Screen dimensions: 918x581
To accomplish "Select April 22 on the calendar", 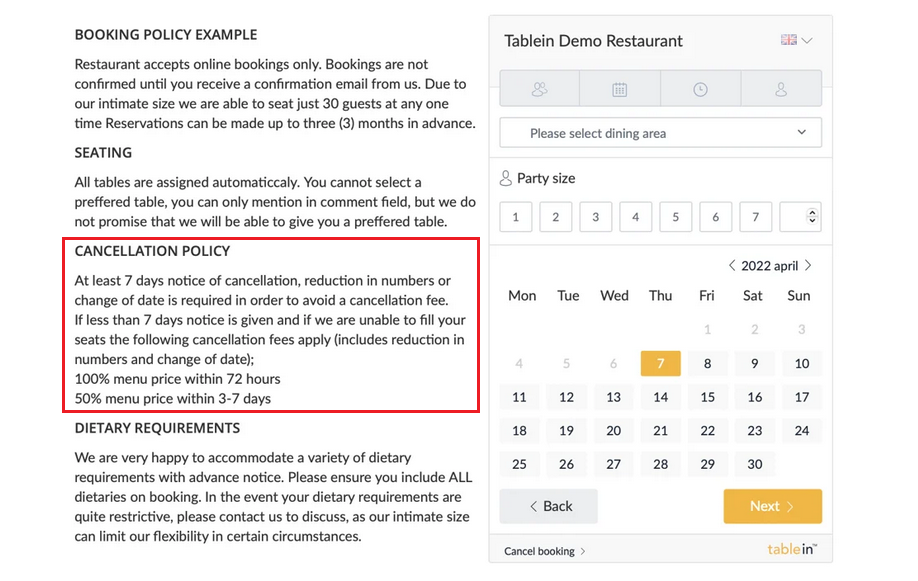I will click(707, 430).
